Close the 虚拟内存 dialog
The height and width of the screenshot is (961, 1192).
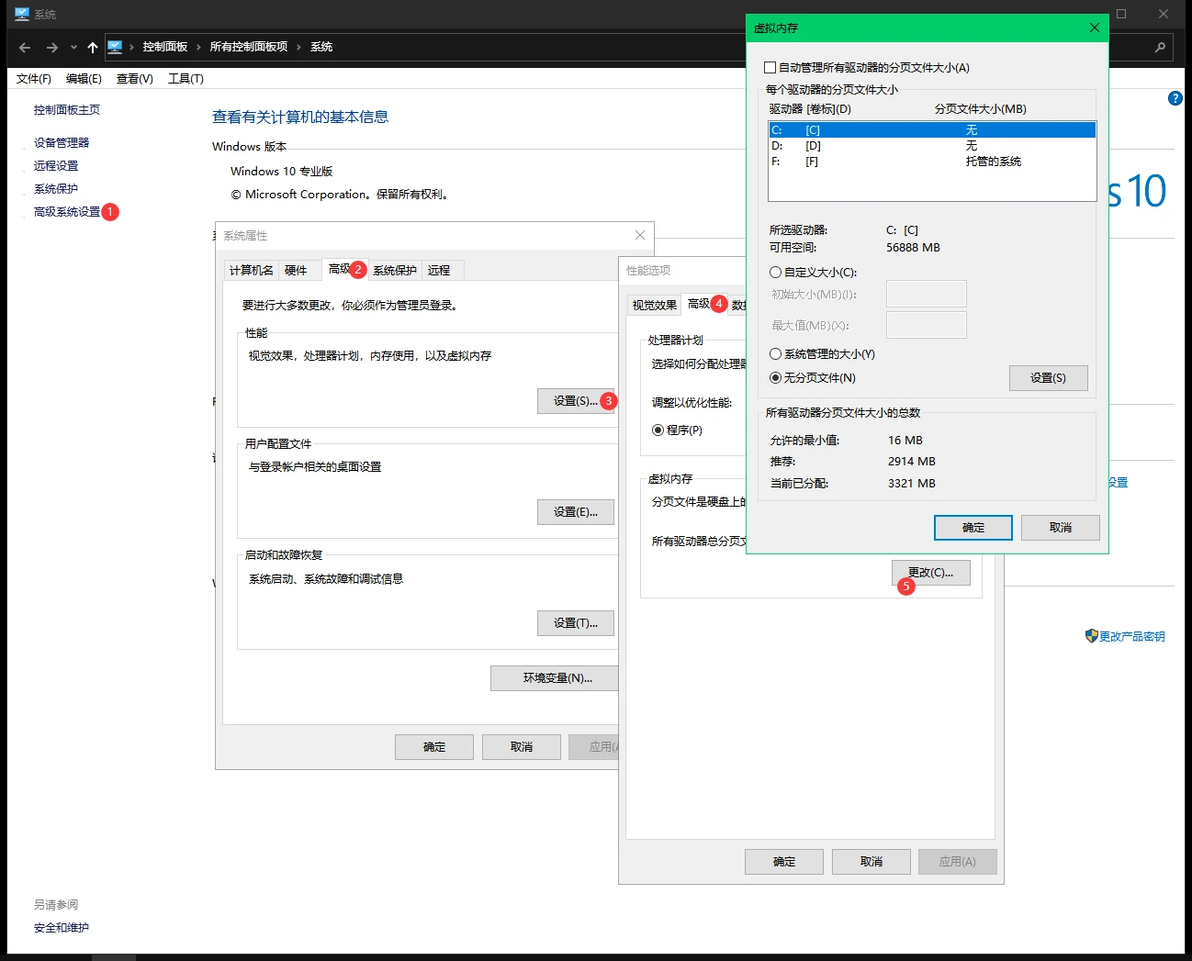1094,27
